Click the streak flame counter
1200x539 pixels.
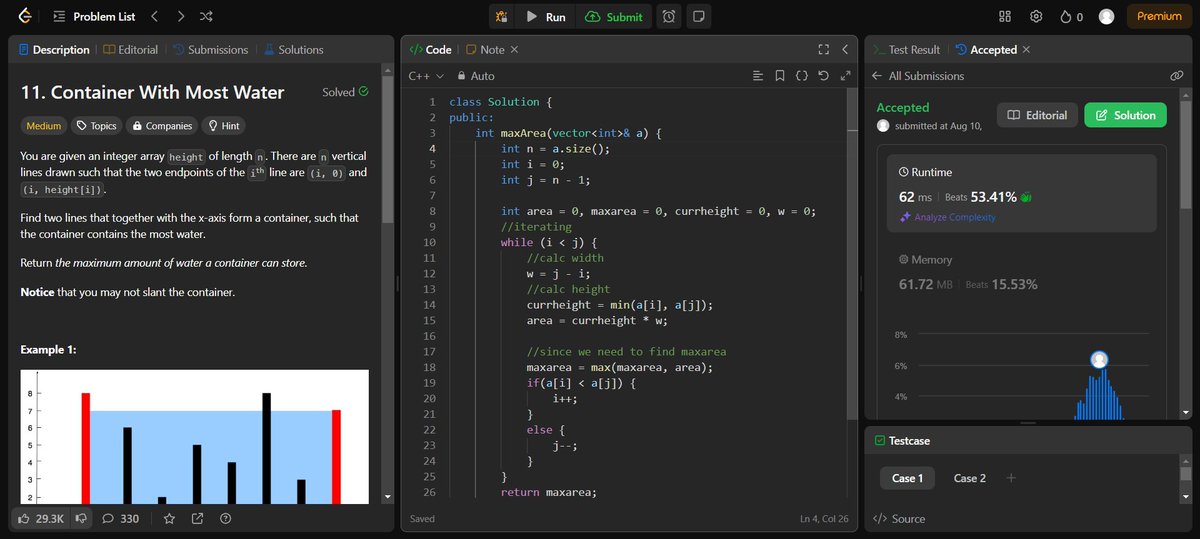(1072, 16)
